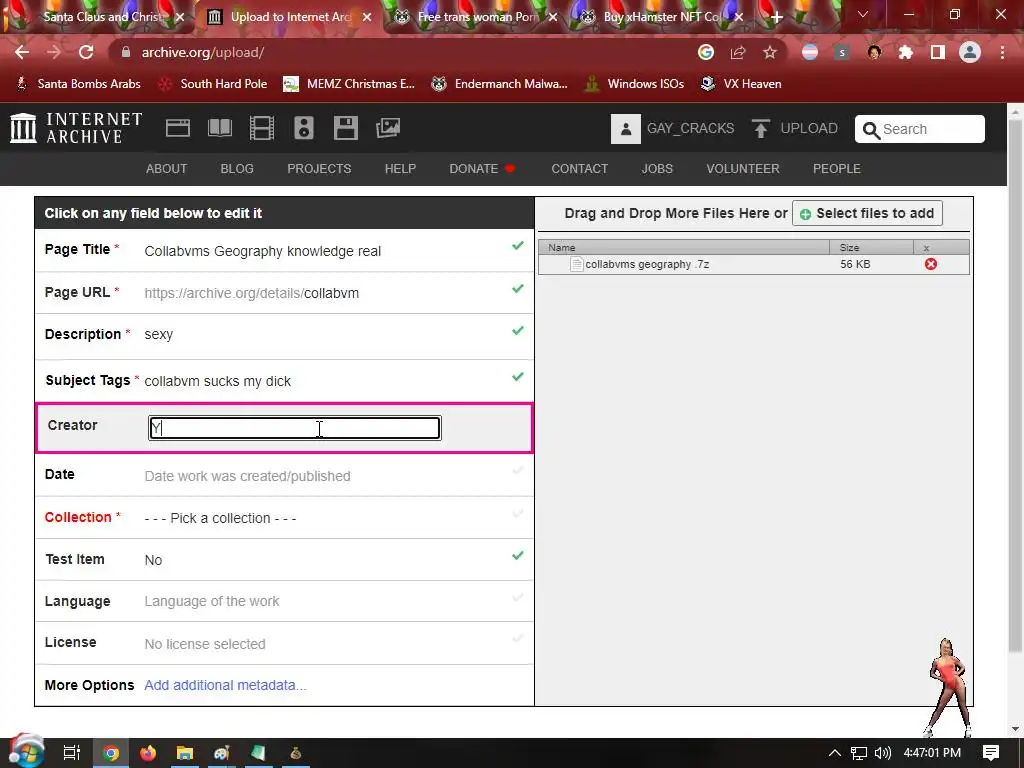Reload the current page
This screenshot has width=1024, height=768.
(86, 52)
